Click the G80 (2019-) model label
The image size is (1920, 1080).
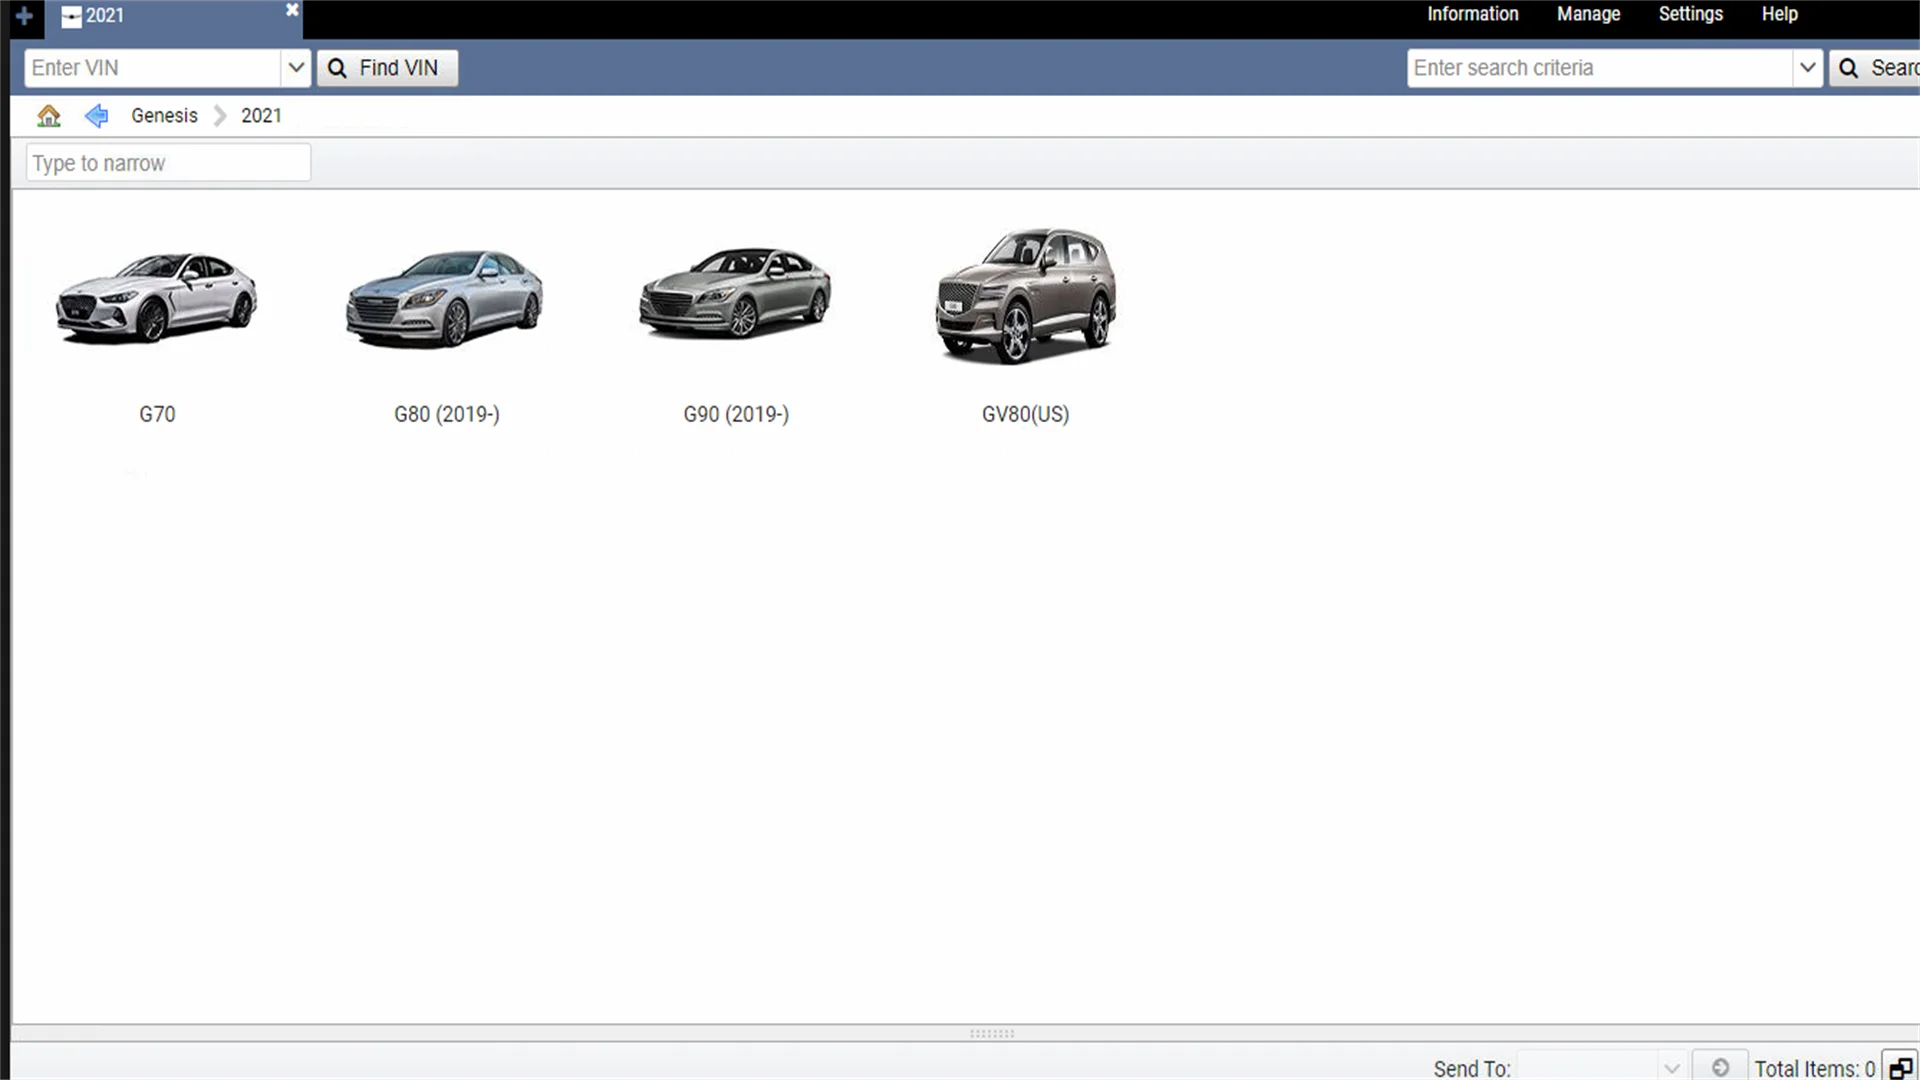tap(446, 414)
